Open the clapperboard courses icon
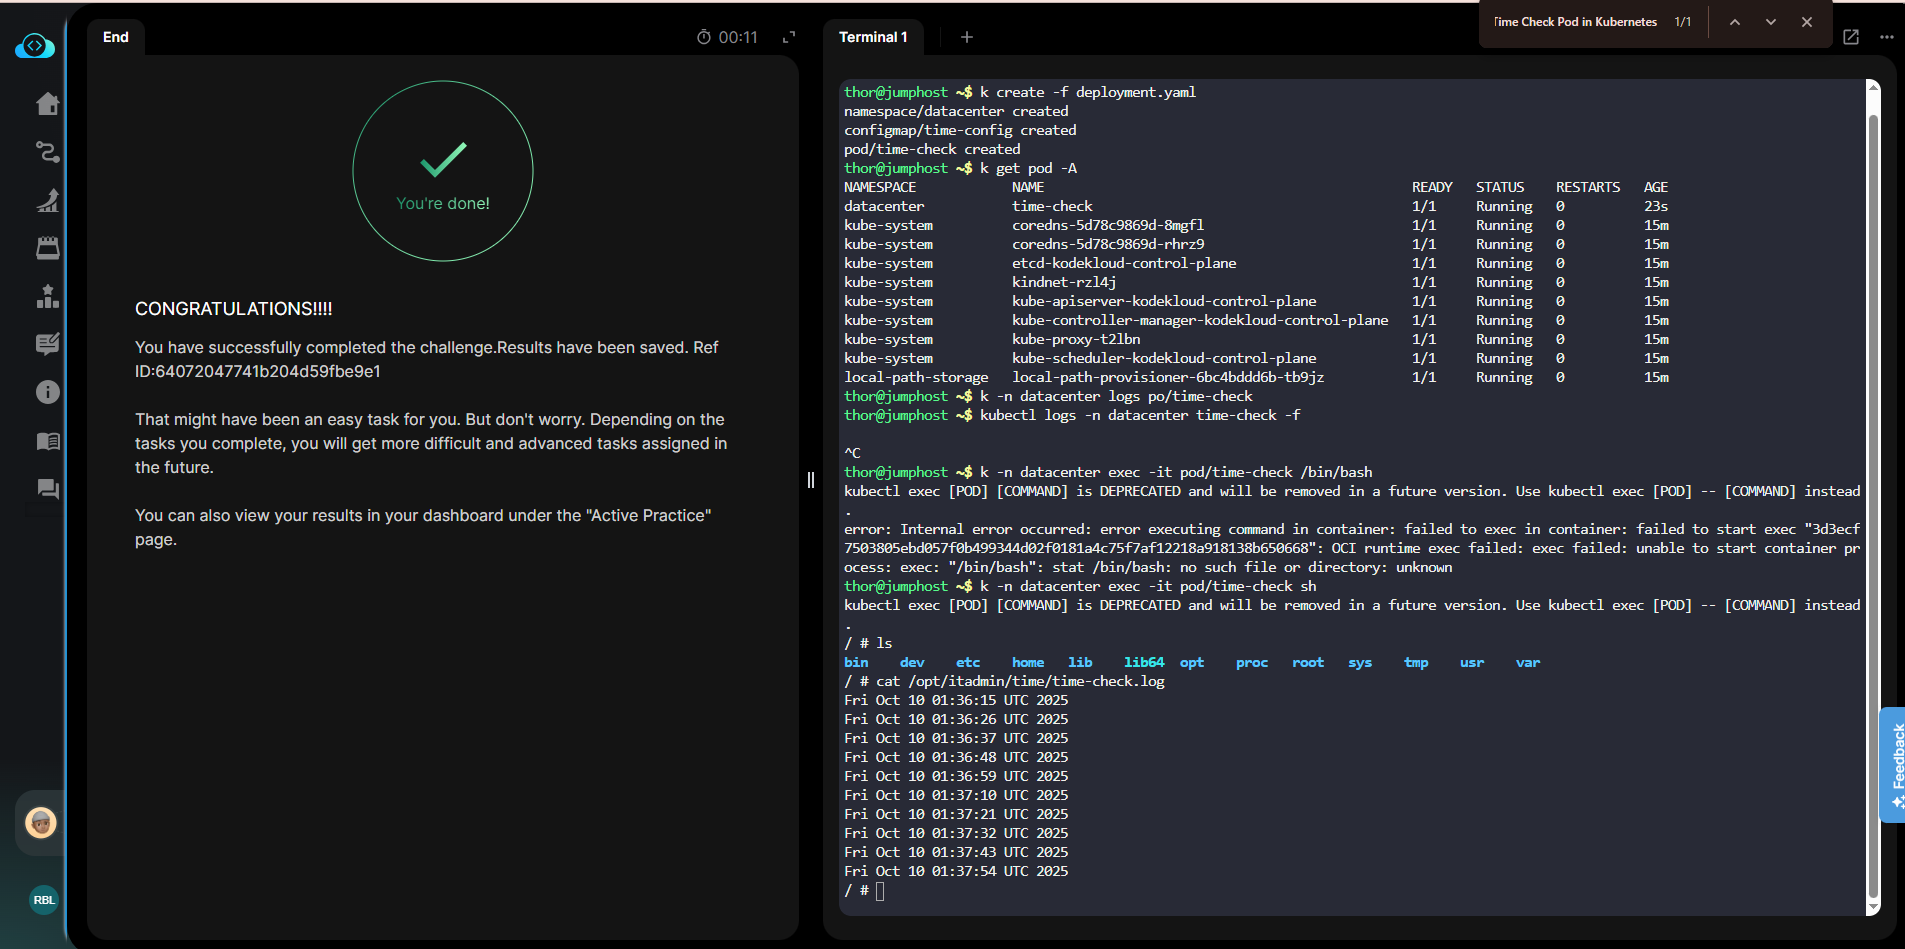This screenshot has height=949, width=1905. (x=47, y=248)
